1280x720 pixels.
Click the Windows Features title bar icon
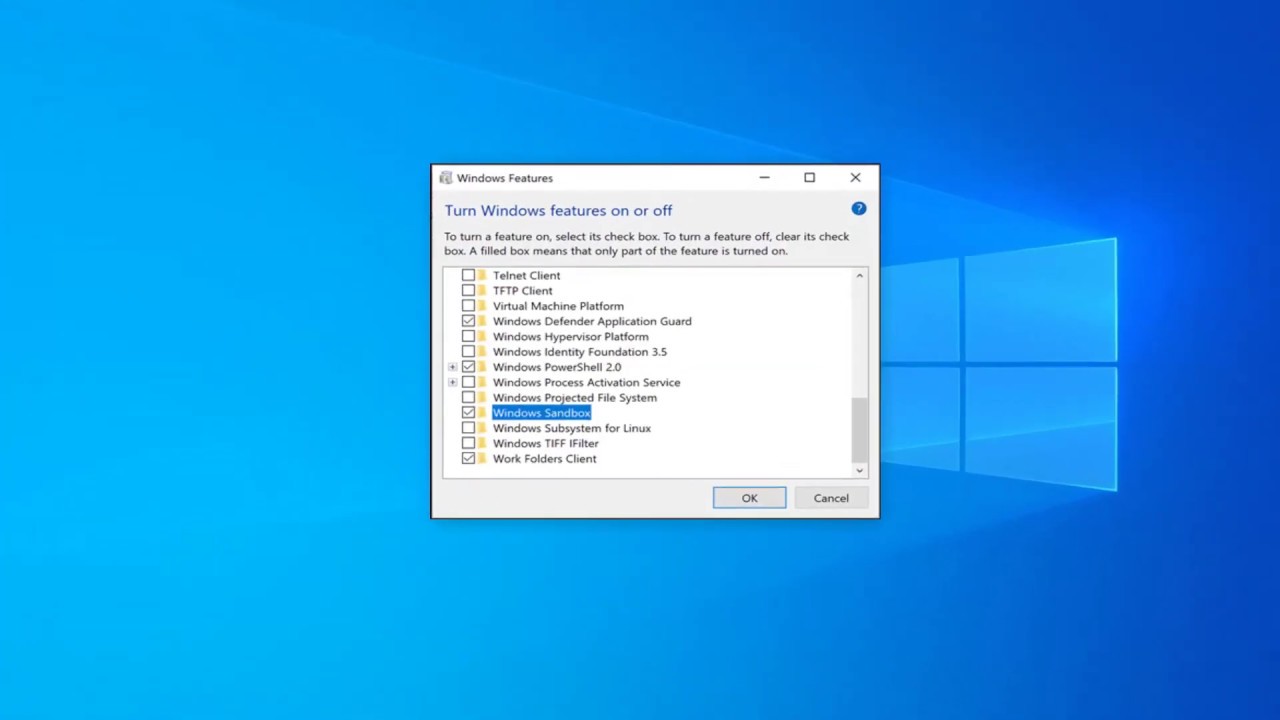pos(446,178)
